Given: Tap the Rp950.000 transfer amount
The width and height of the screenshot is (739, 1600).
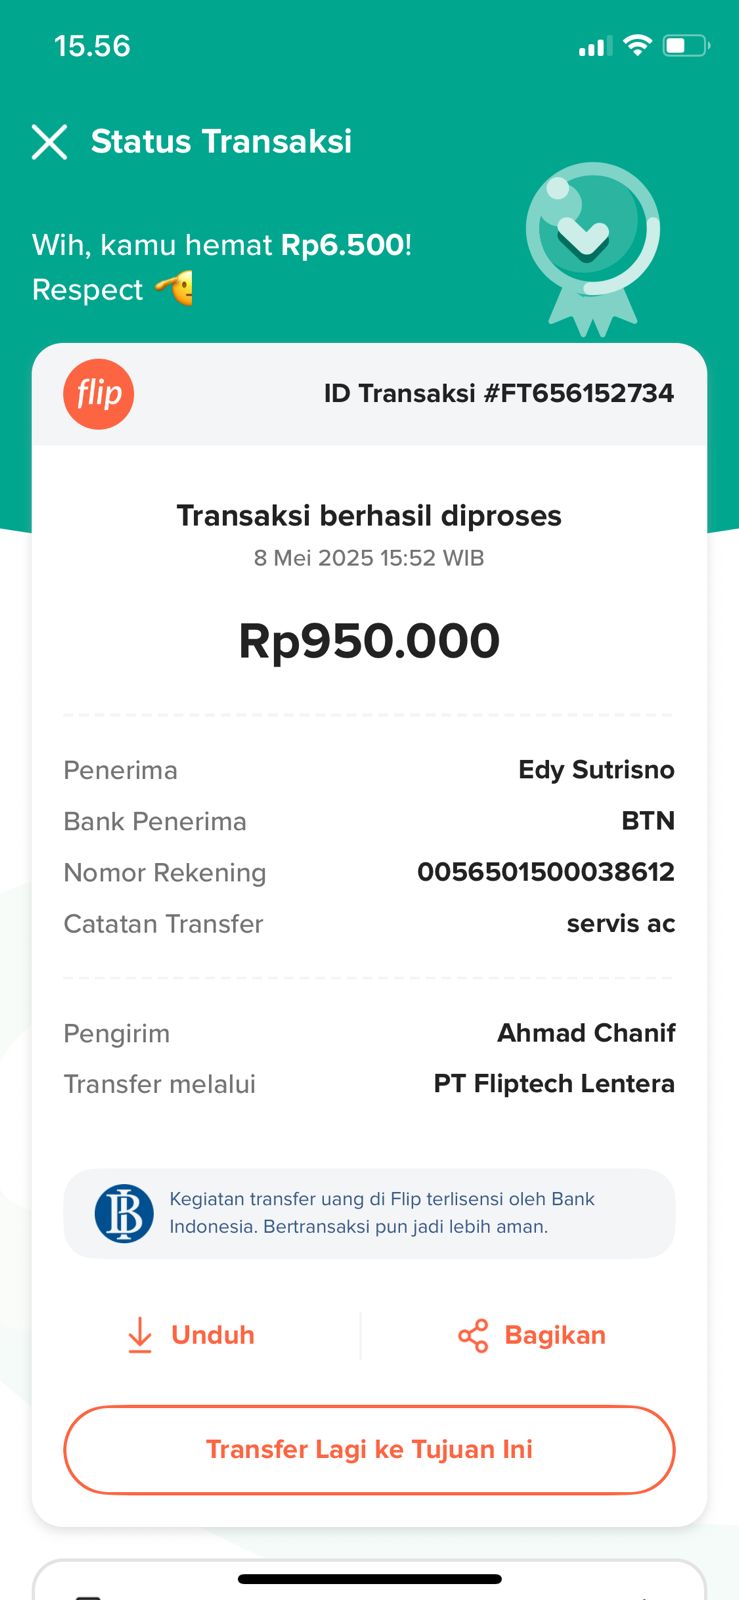Looking at the screenshot, I should [369, 641].
